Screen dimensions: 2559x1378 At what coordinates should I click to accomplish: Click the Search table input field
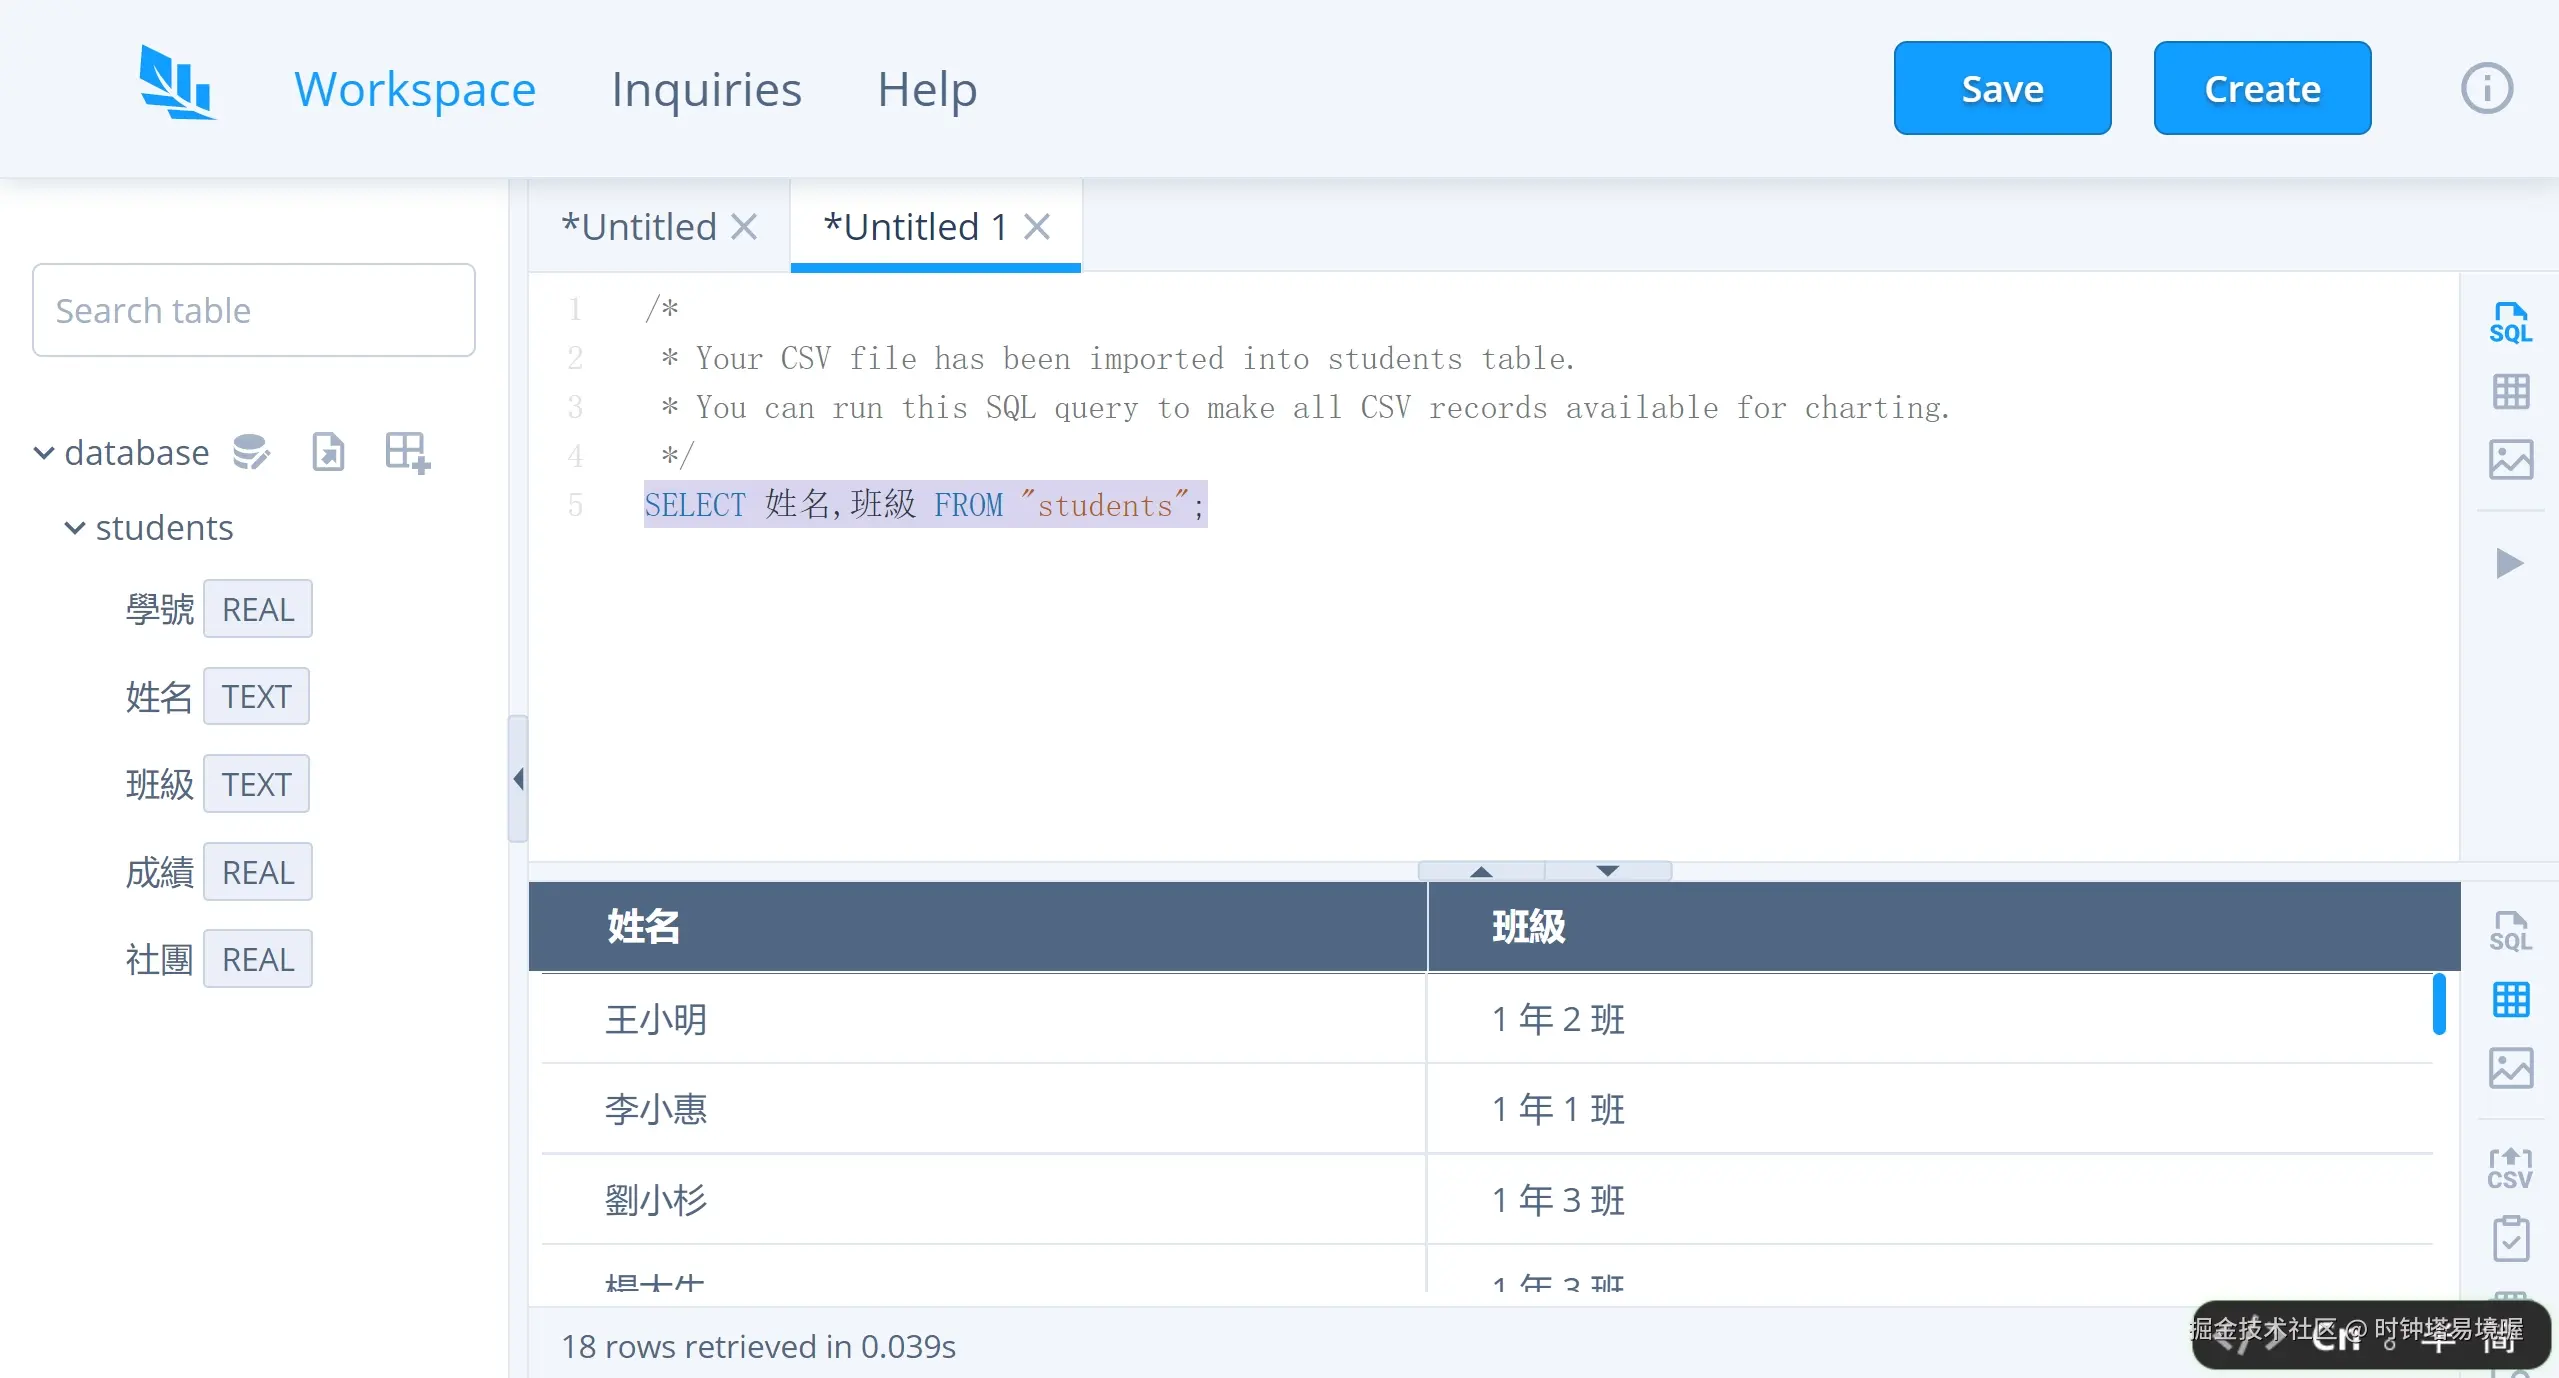(253, 310)
